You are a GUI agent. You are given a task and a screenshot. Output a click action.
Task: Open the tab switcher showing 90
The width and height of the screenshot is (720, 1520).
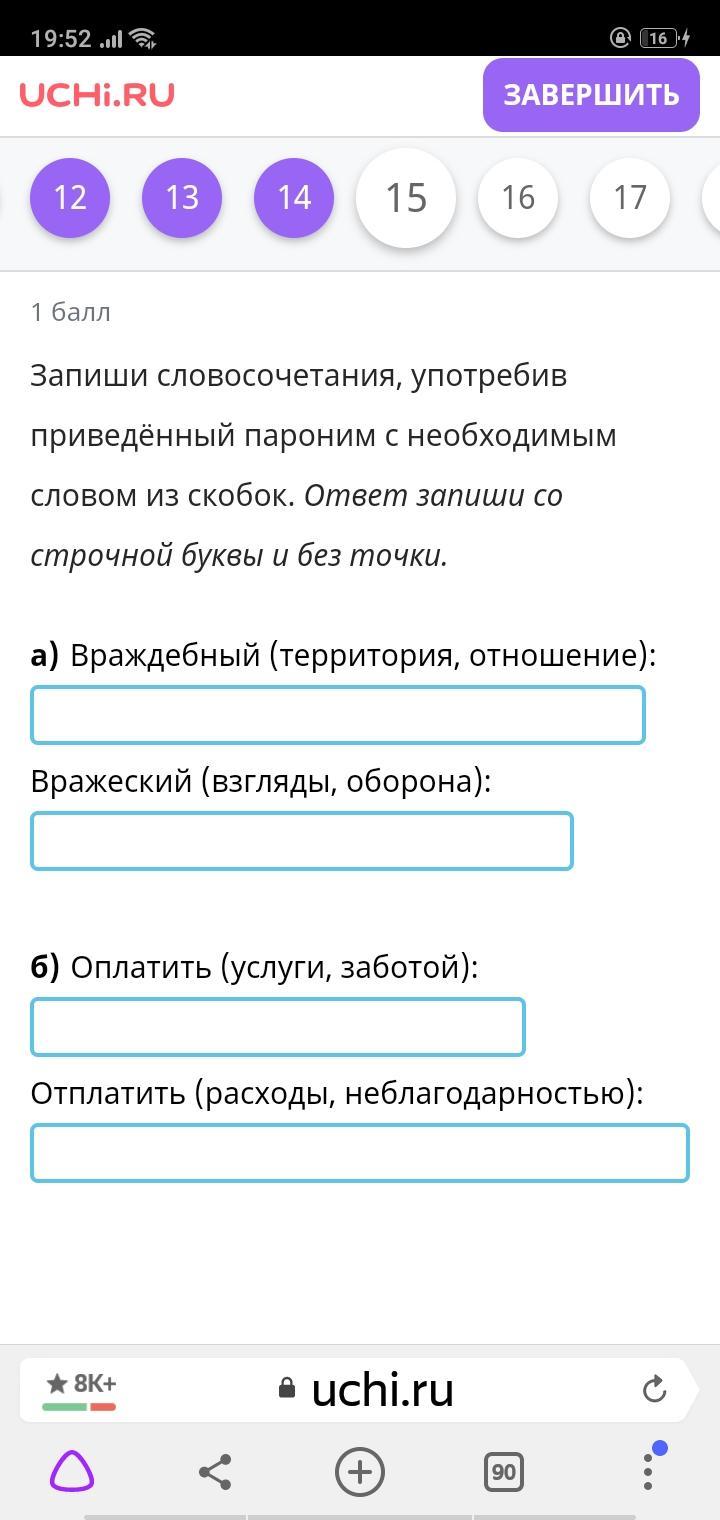(503, 1471)
